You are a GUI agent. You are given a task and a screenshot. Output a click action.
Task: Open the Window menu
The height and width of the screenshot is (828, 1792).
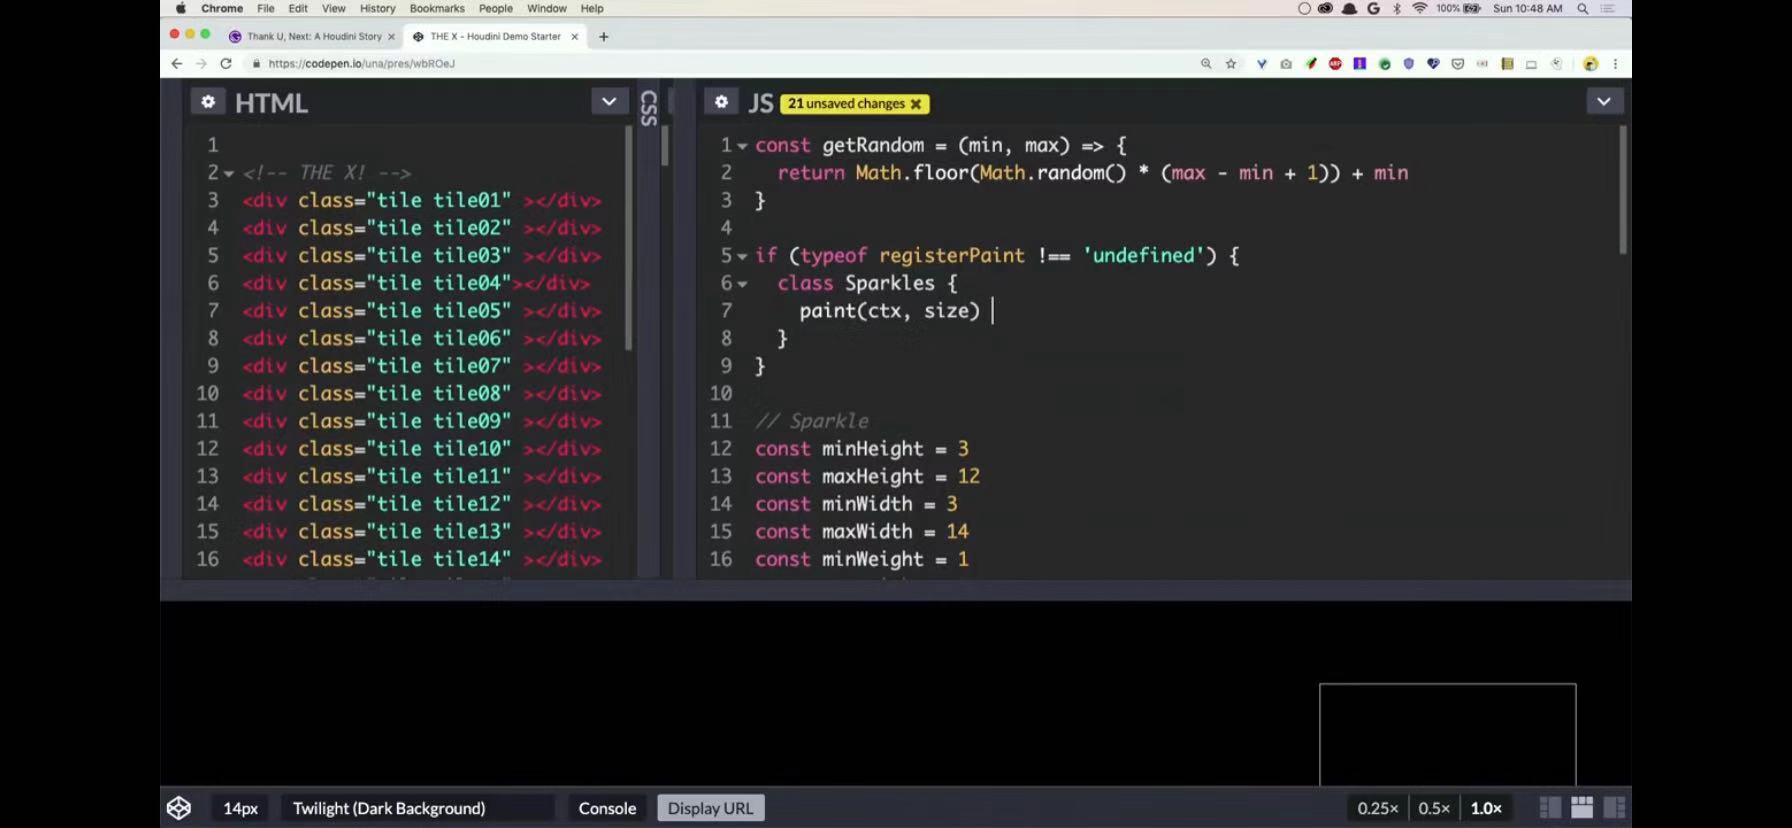pyautogui.click(x=546, y=8)
